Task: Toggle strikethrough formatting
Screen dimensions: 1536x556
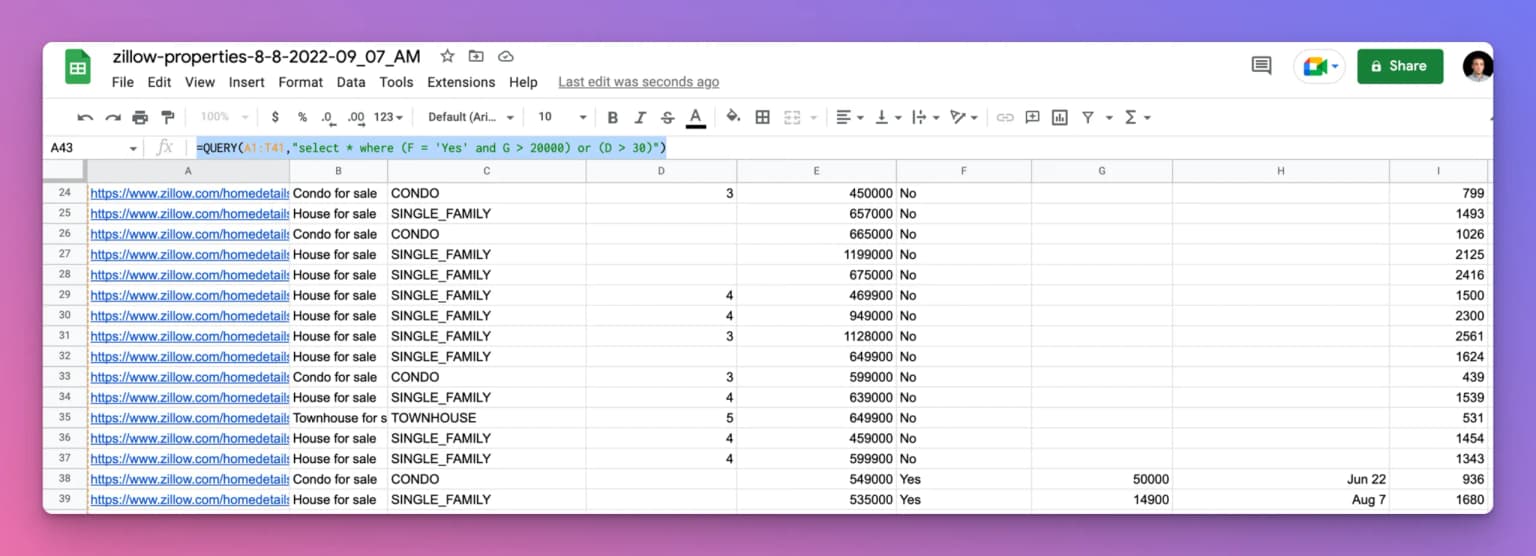Action: [x=667, y=117]
